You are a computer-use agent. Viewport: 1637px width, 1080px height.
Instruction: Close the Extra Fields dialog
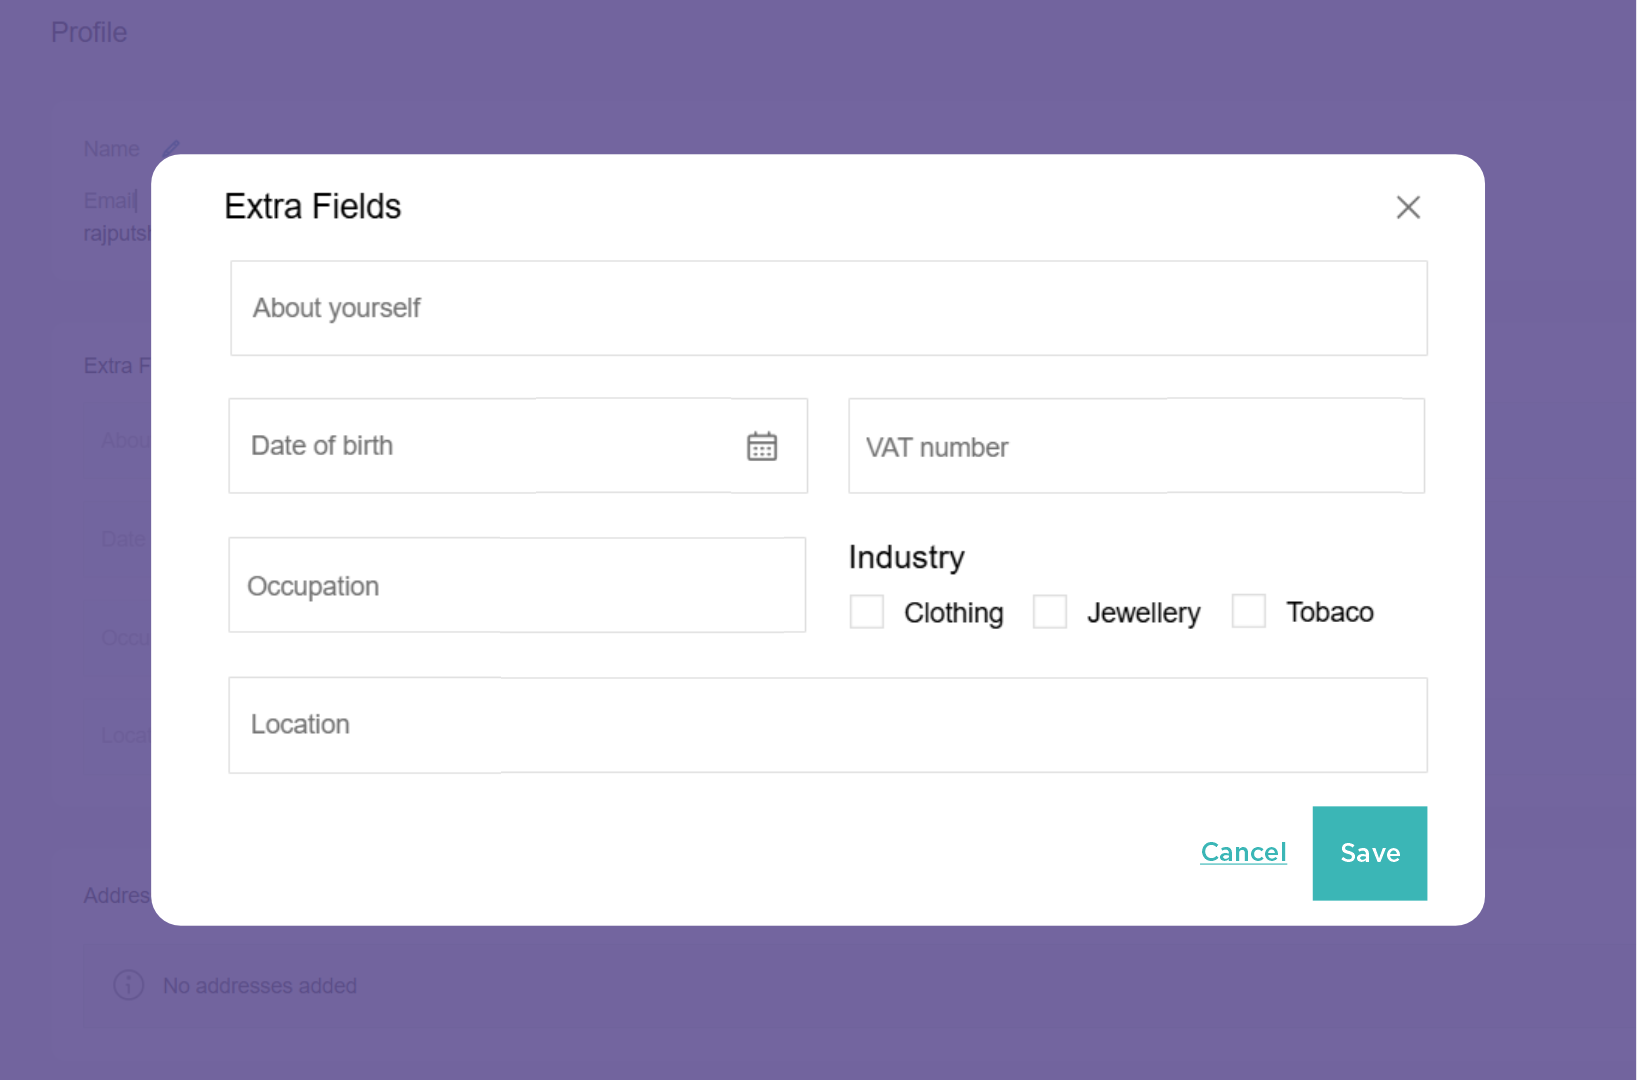(x=1408, y=207)
